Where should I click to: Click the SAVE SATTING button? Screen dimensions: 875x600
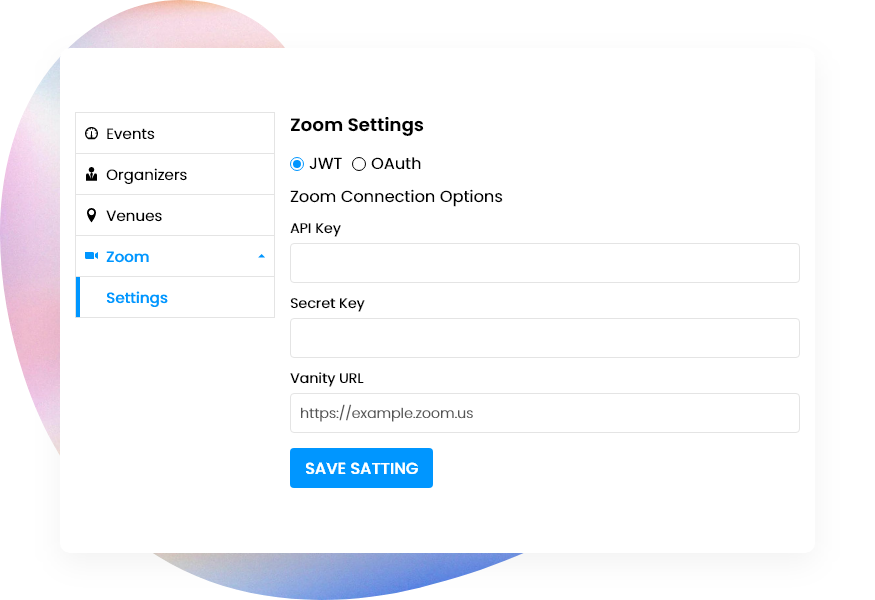pyautogui.click(x=361, y=468)
